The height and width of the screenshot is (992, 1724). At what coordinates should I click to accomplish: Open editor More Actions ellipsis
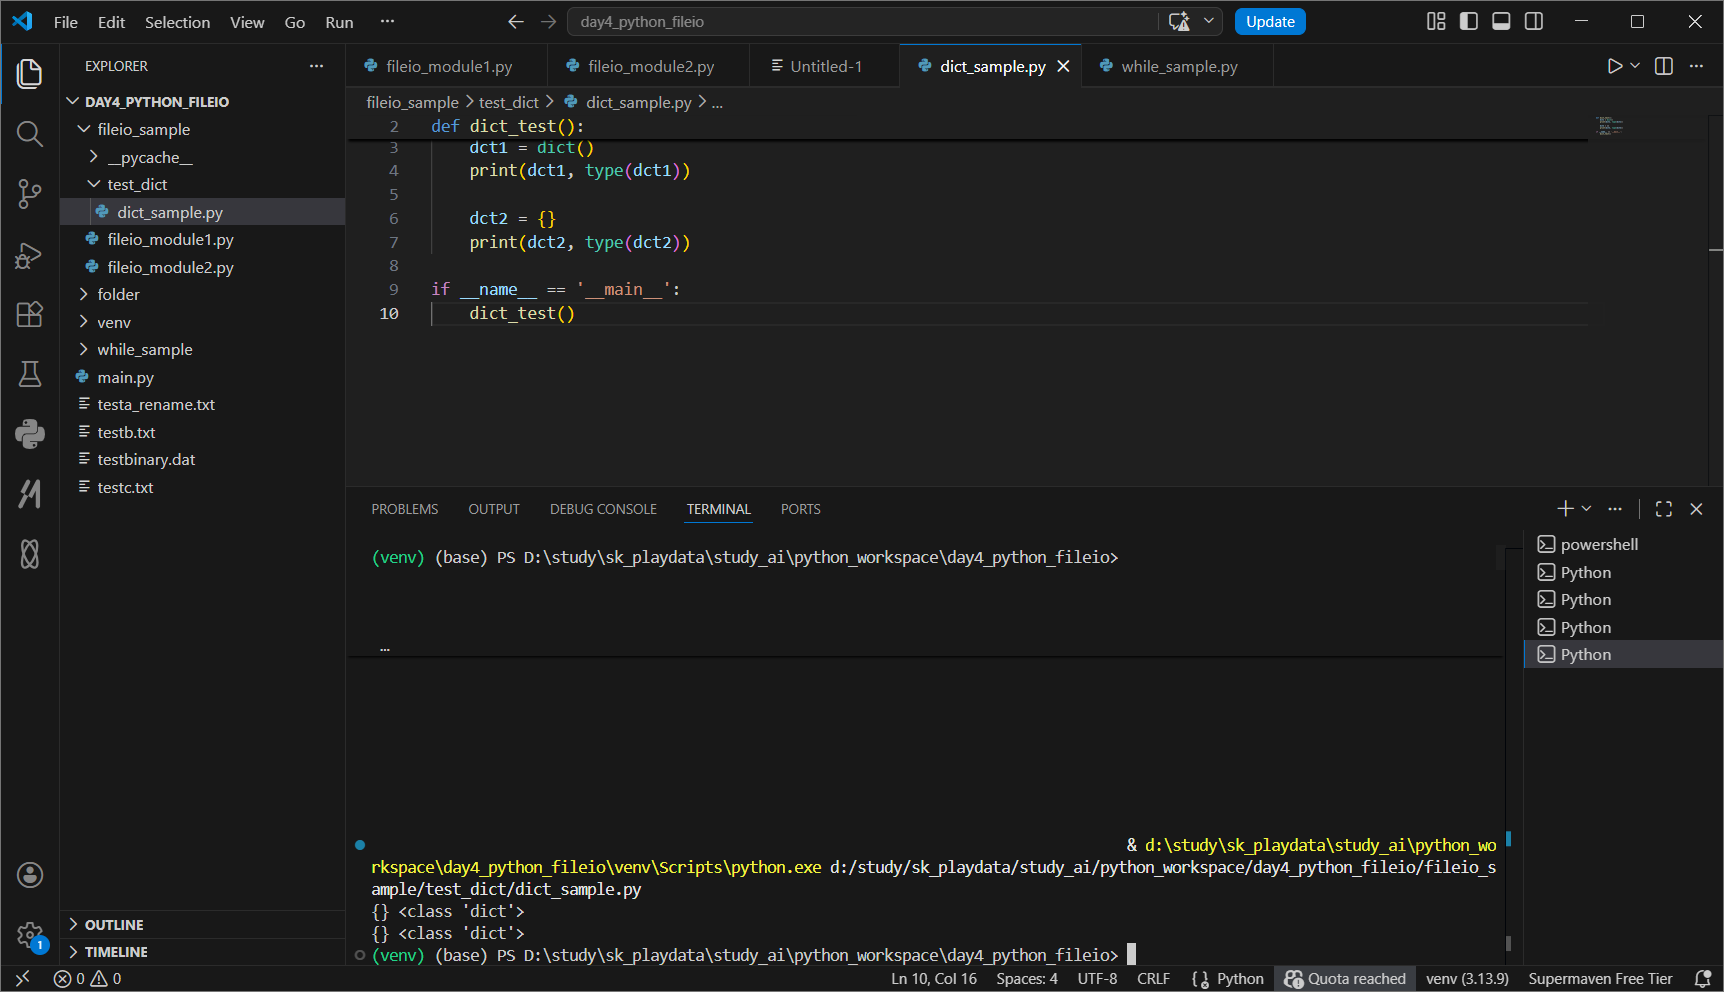[x=1696, y=66]
